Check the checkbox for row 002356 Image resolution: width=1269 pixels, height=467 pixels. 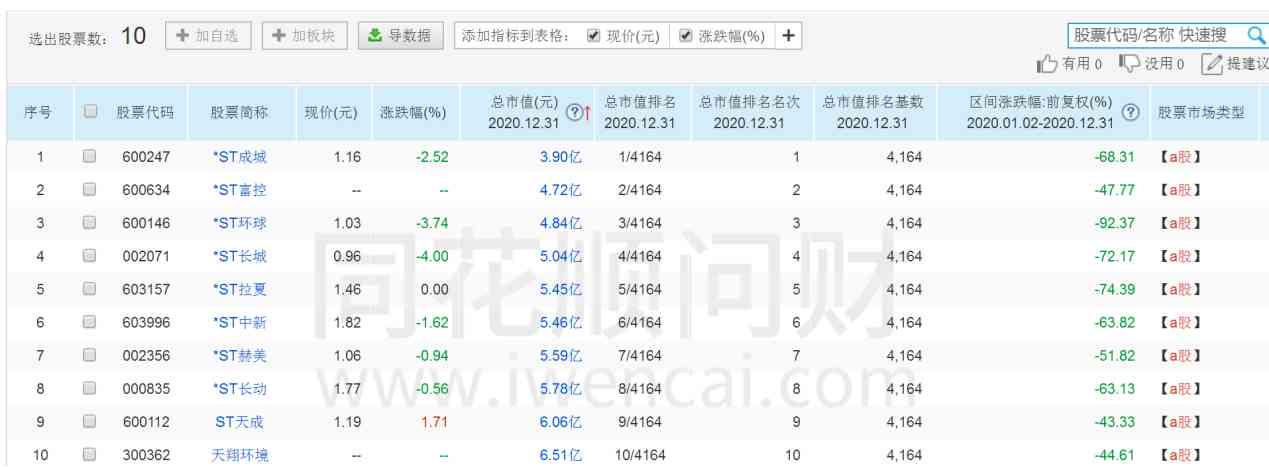89,355
